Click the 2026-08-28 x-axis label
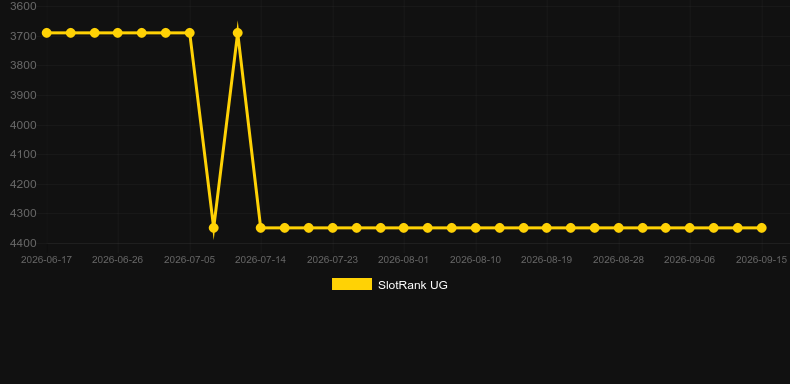 [618, 260]
